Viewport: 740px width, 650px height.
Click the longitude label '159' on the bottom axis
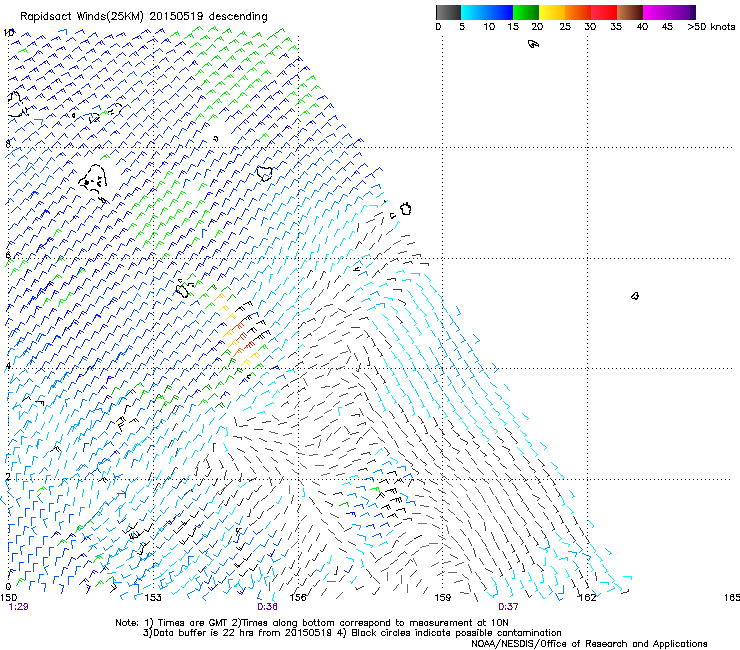tap(443, 598)
